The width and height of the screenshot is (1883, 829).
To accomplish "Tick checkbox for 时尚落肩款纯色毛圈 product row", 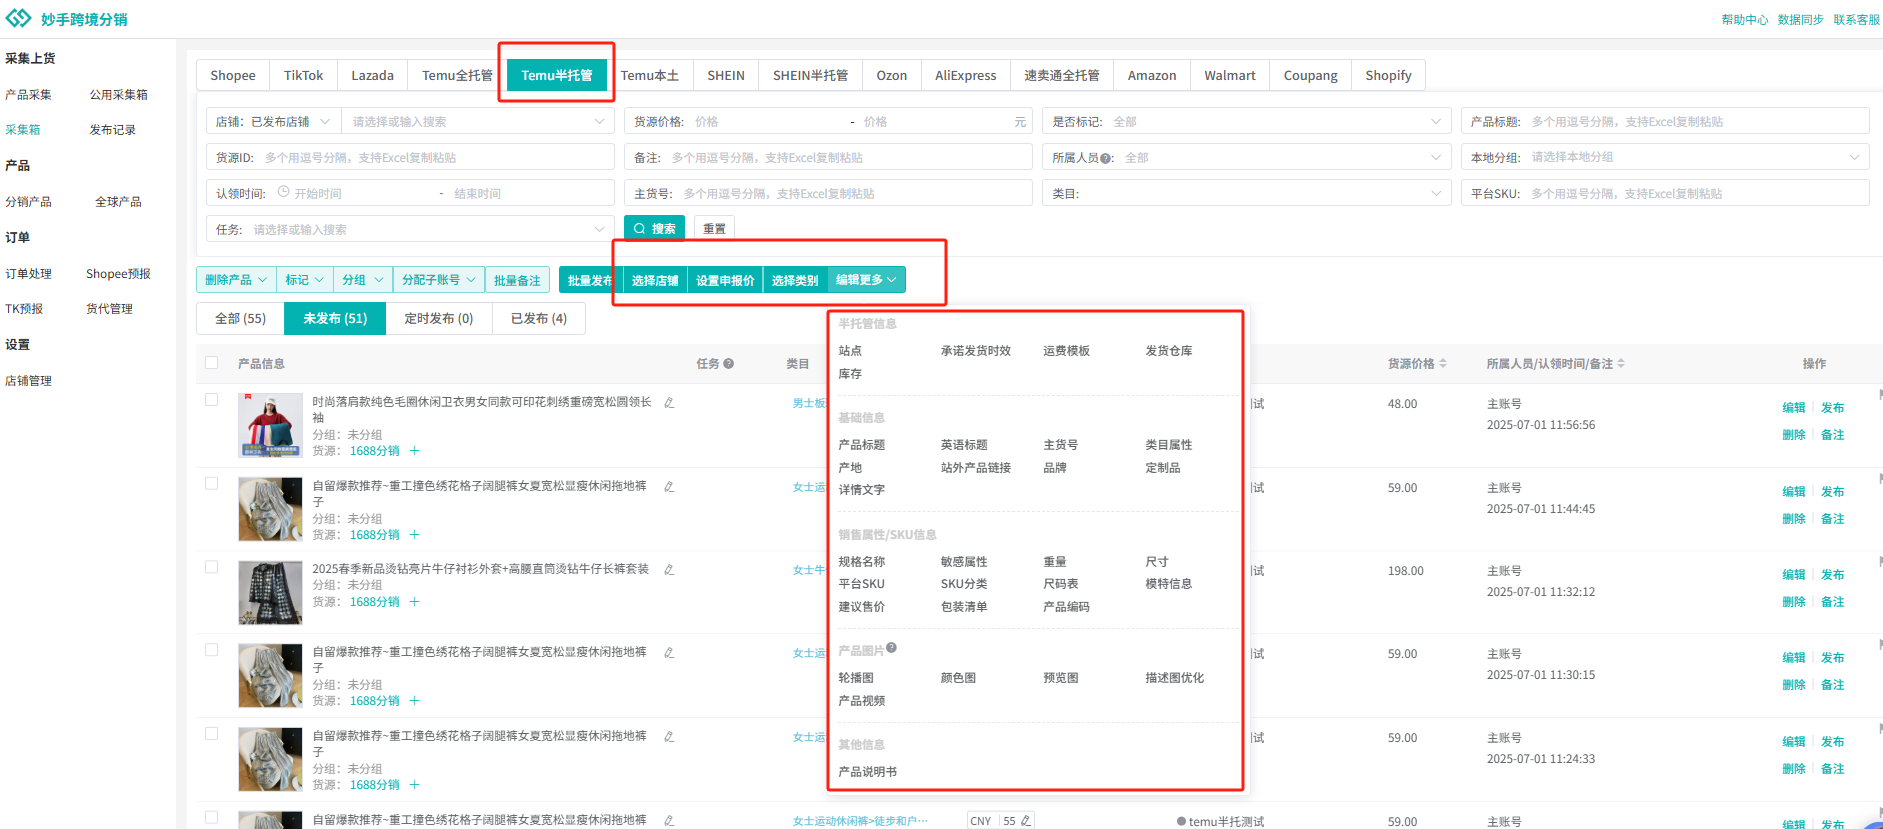I will point(211,400).
